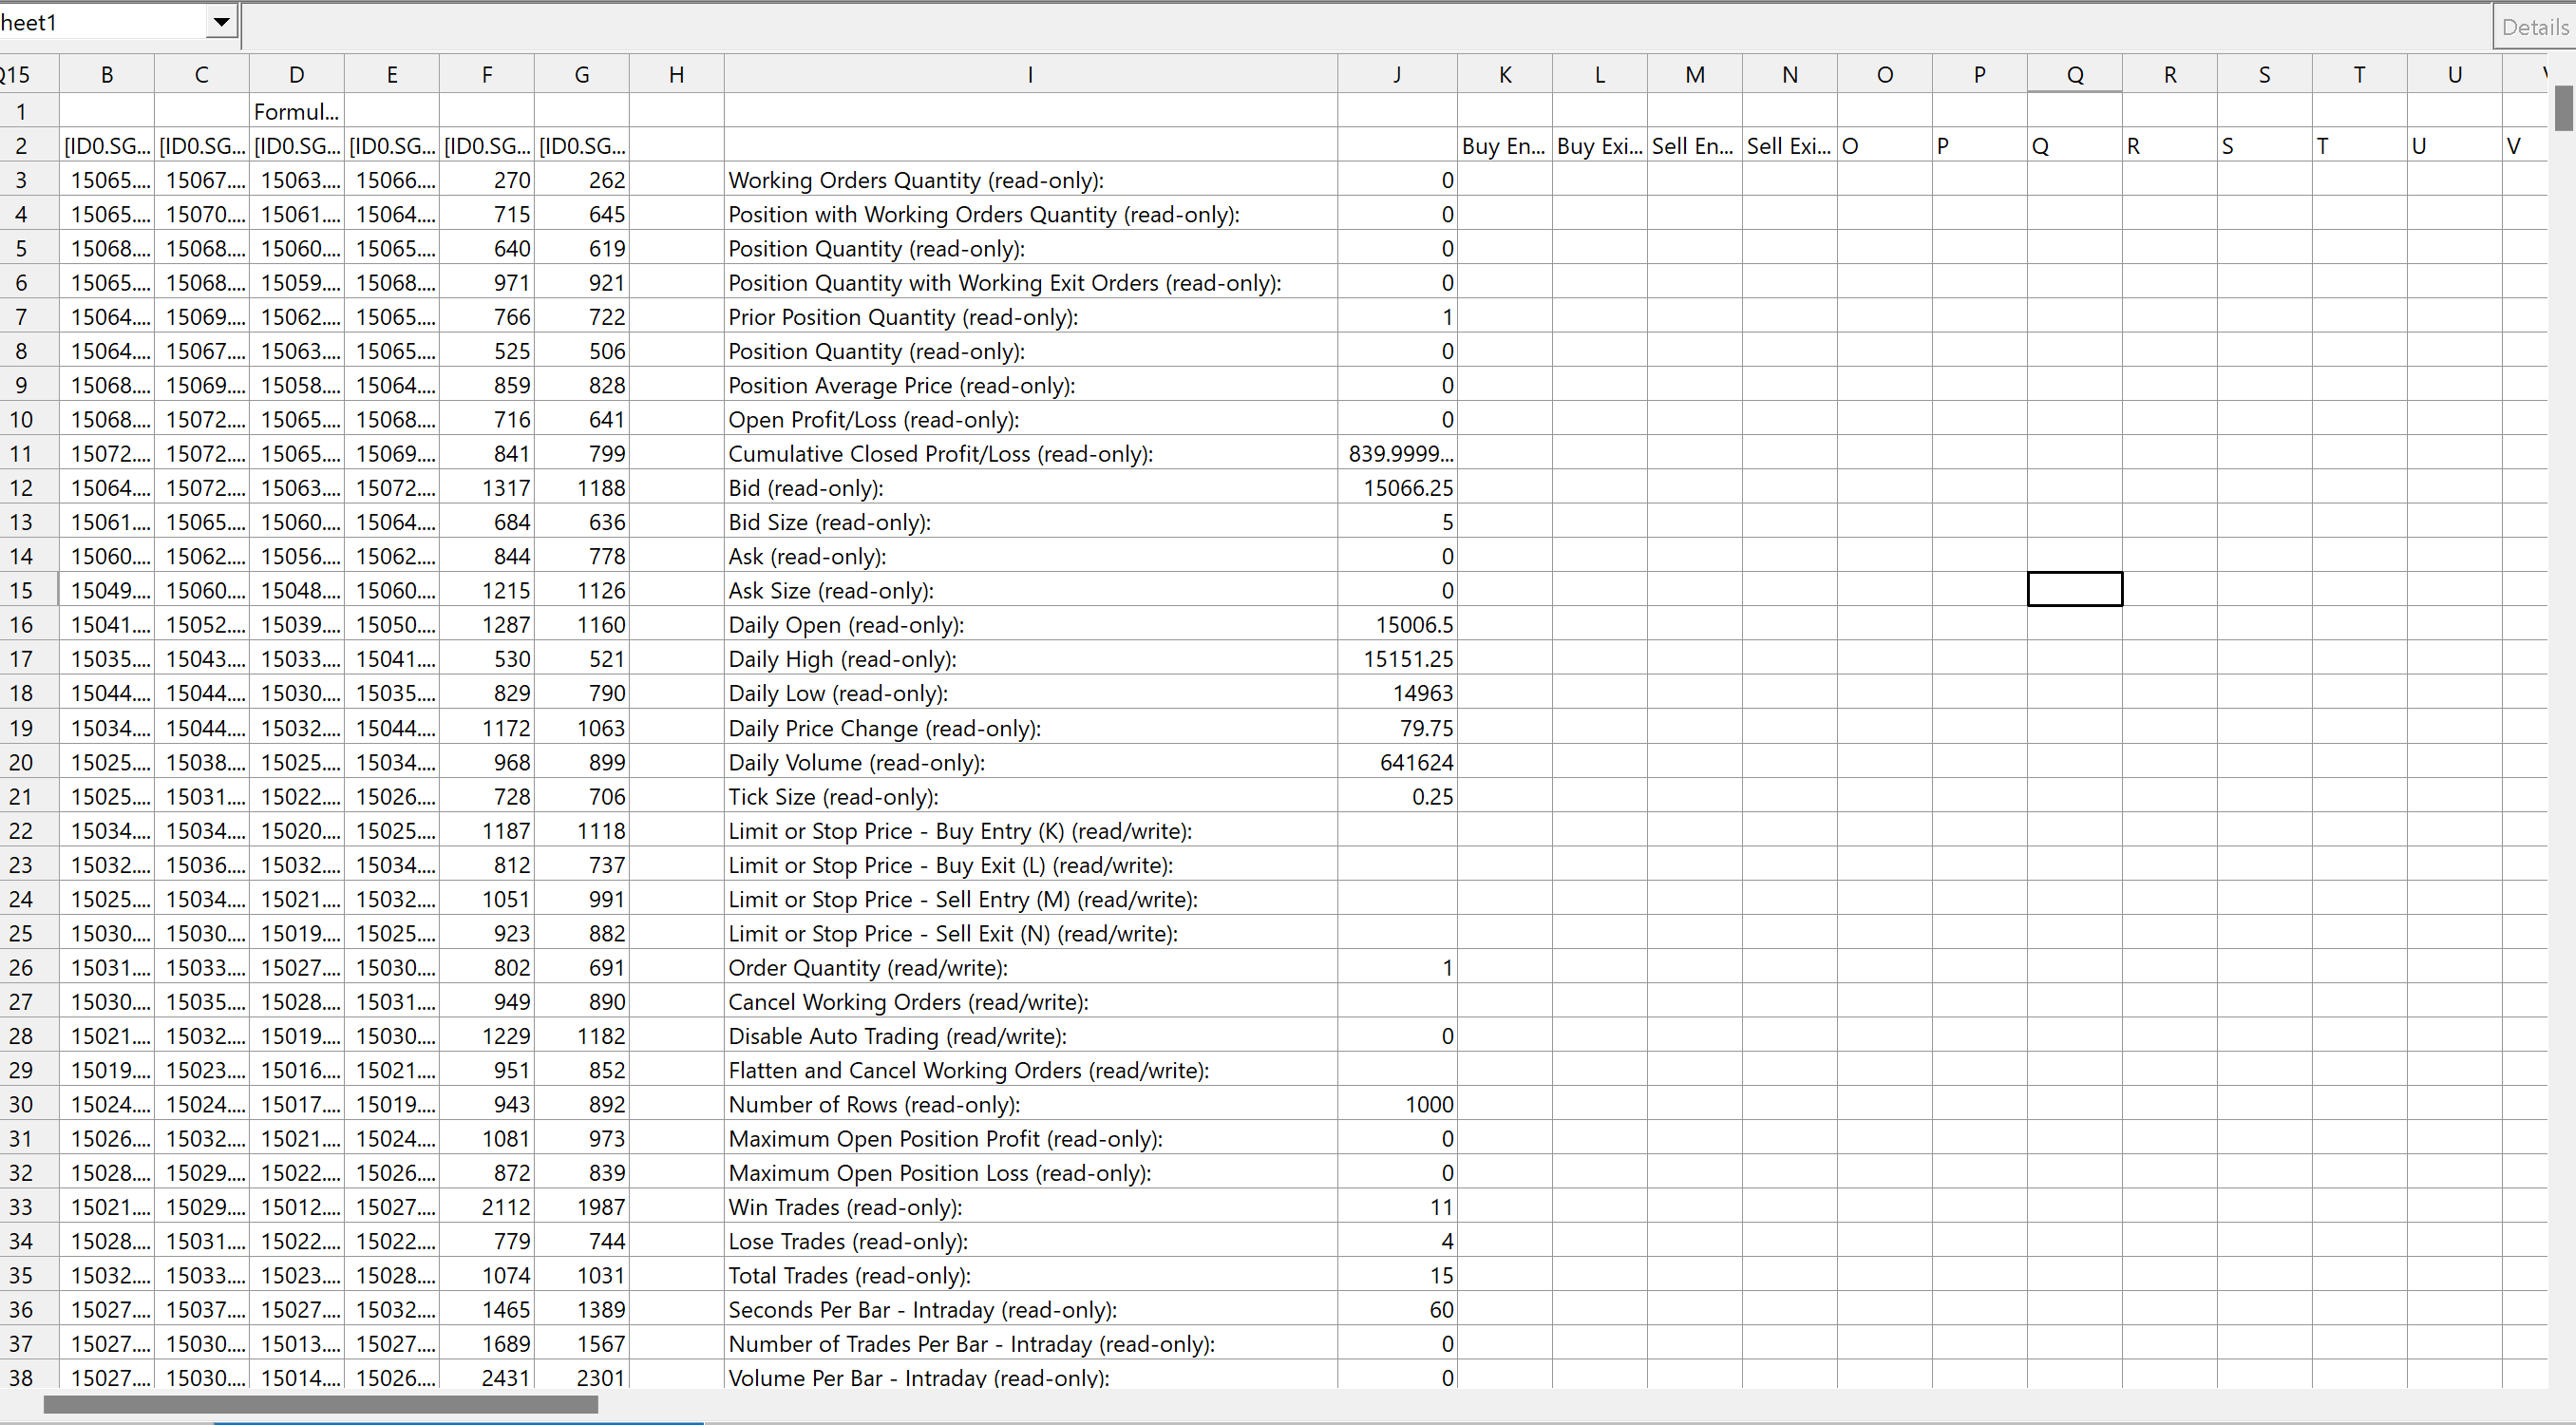Viewport: 2576px width, 1425px height.
Task: Select the Cumulative Closed Profit/Loss value cell
Action: point(1397,454)
